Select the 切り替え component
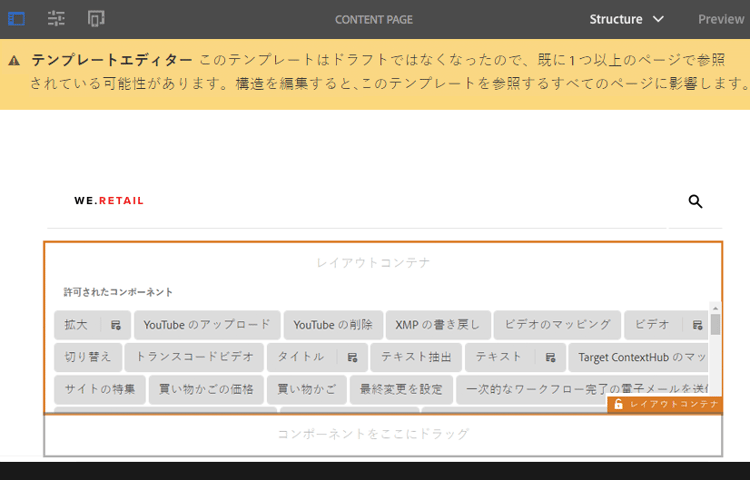This screenshot has width=750, height=480. (88, 357)
